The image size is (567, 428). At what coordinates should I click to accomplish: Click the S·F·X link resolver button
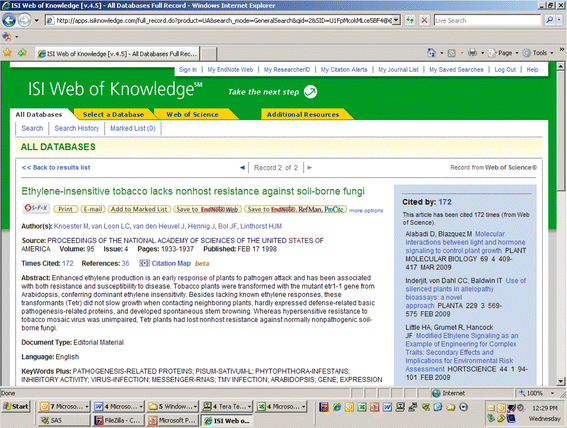36,208
